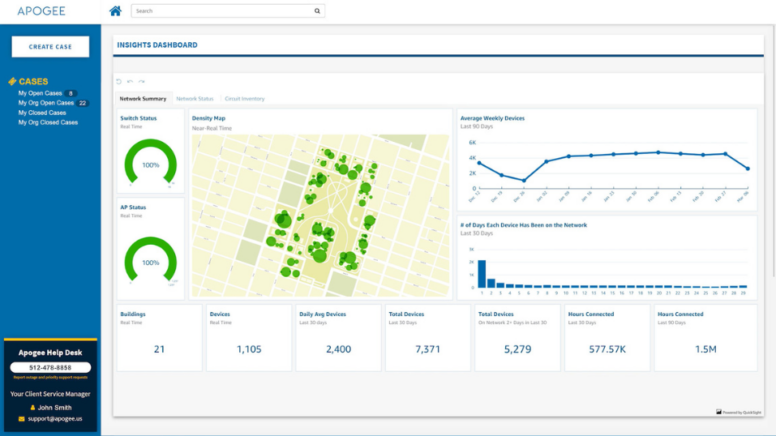This screenshot has width=776, height=436.
Task: View My Org Closed Cases
Action: pos(48,122)
